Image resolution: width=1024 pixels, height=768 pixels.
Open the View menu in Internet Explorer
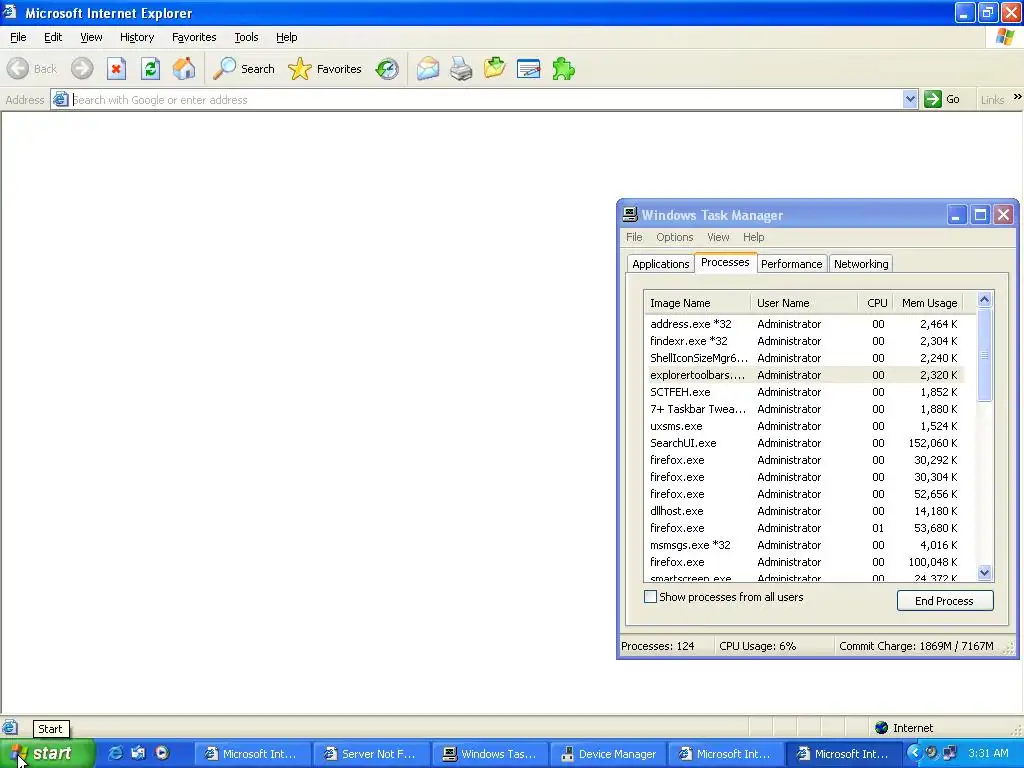click(91, 37)
